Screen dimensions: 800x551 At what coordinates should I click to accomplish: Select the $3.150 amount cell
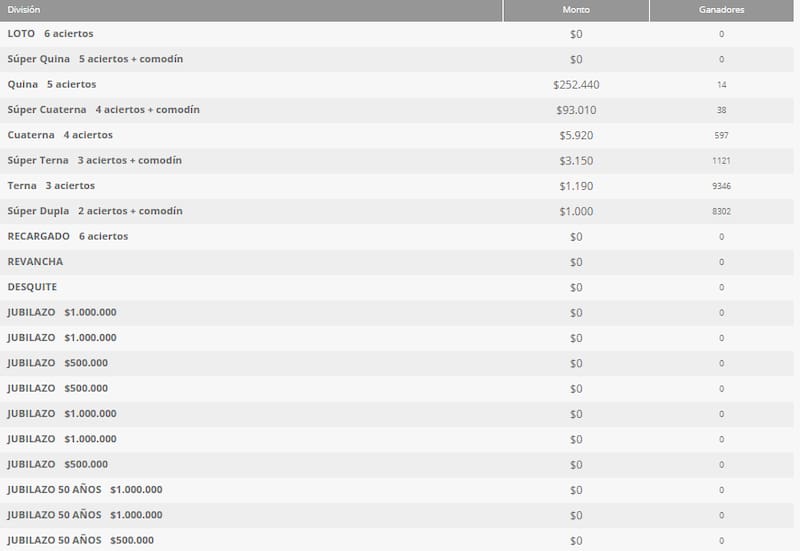[576, 161]
